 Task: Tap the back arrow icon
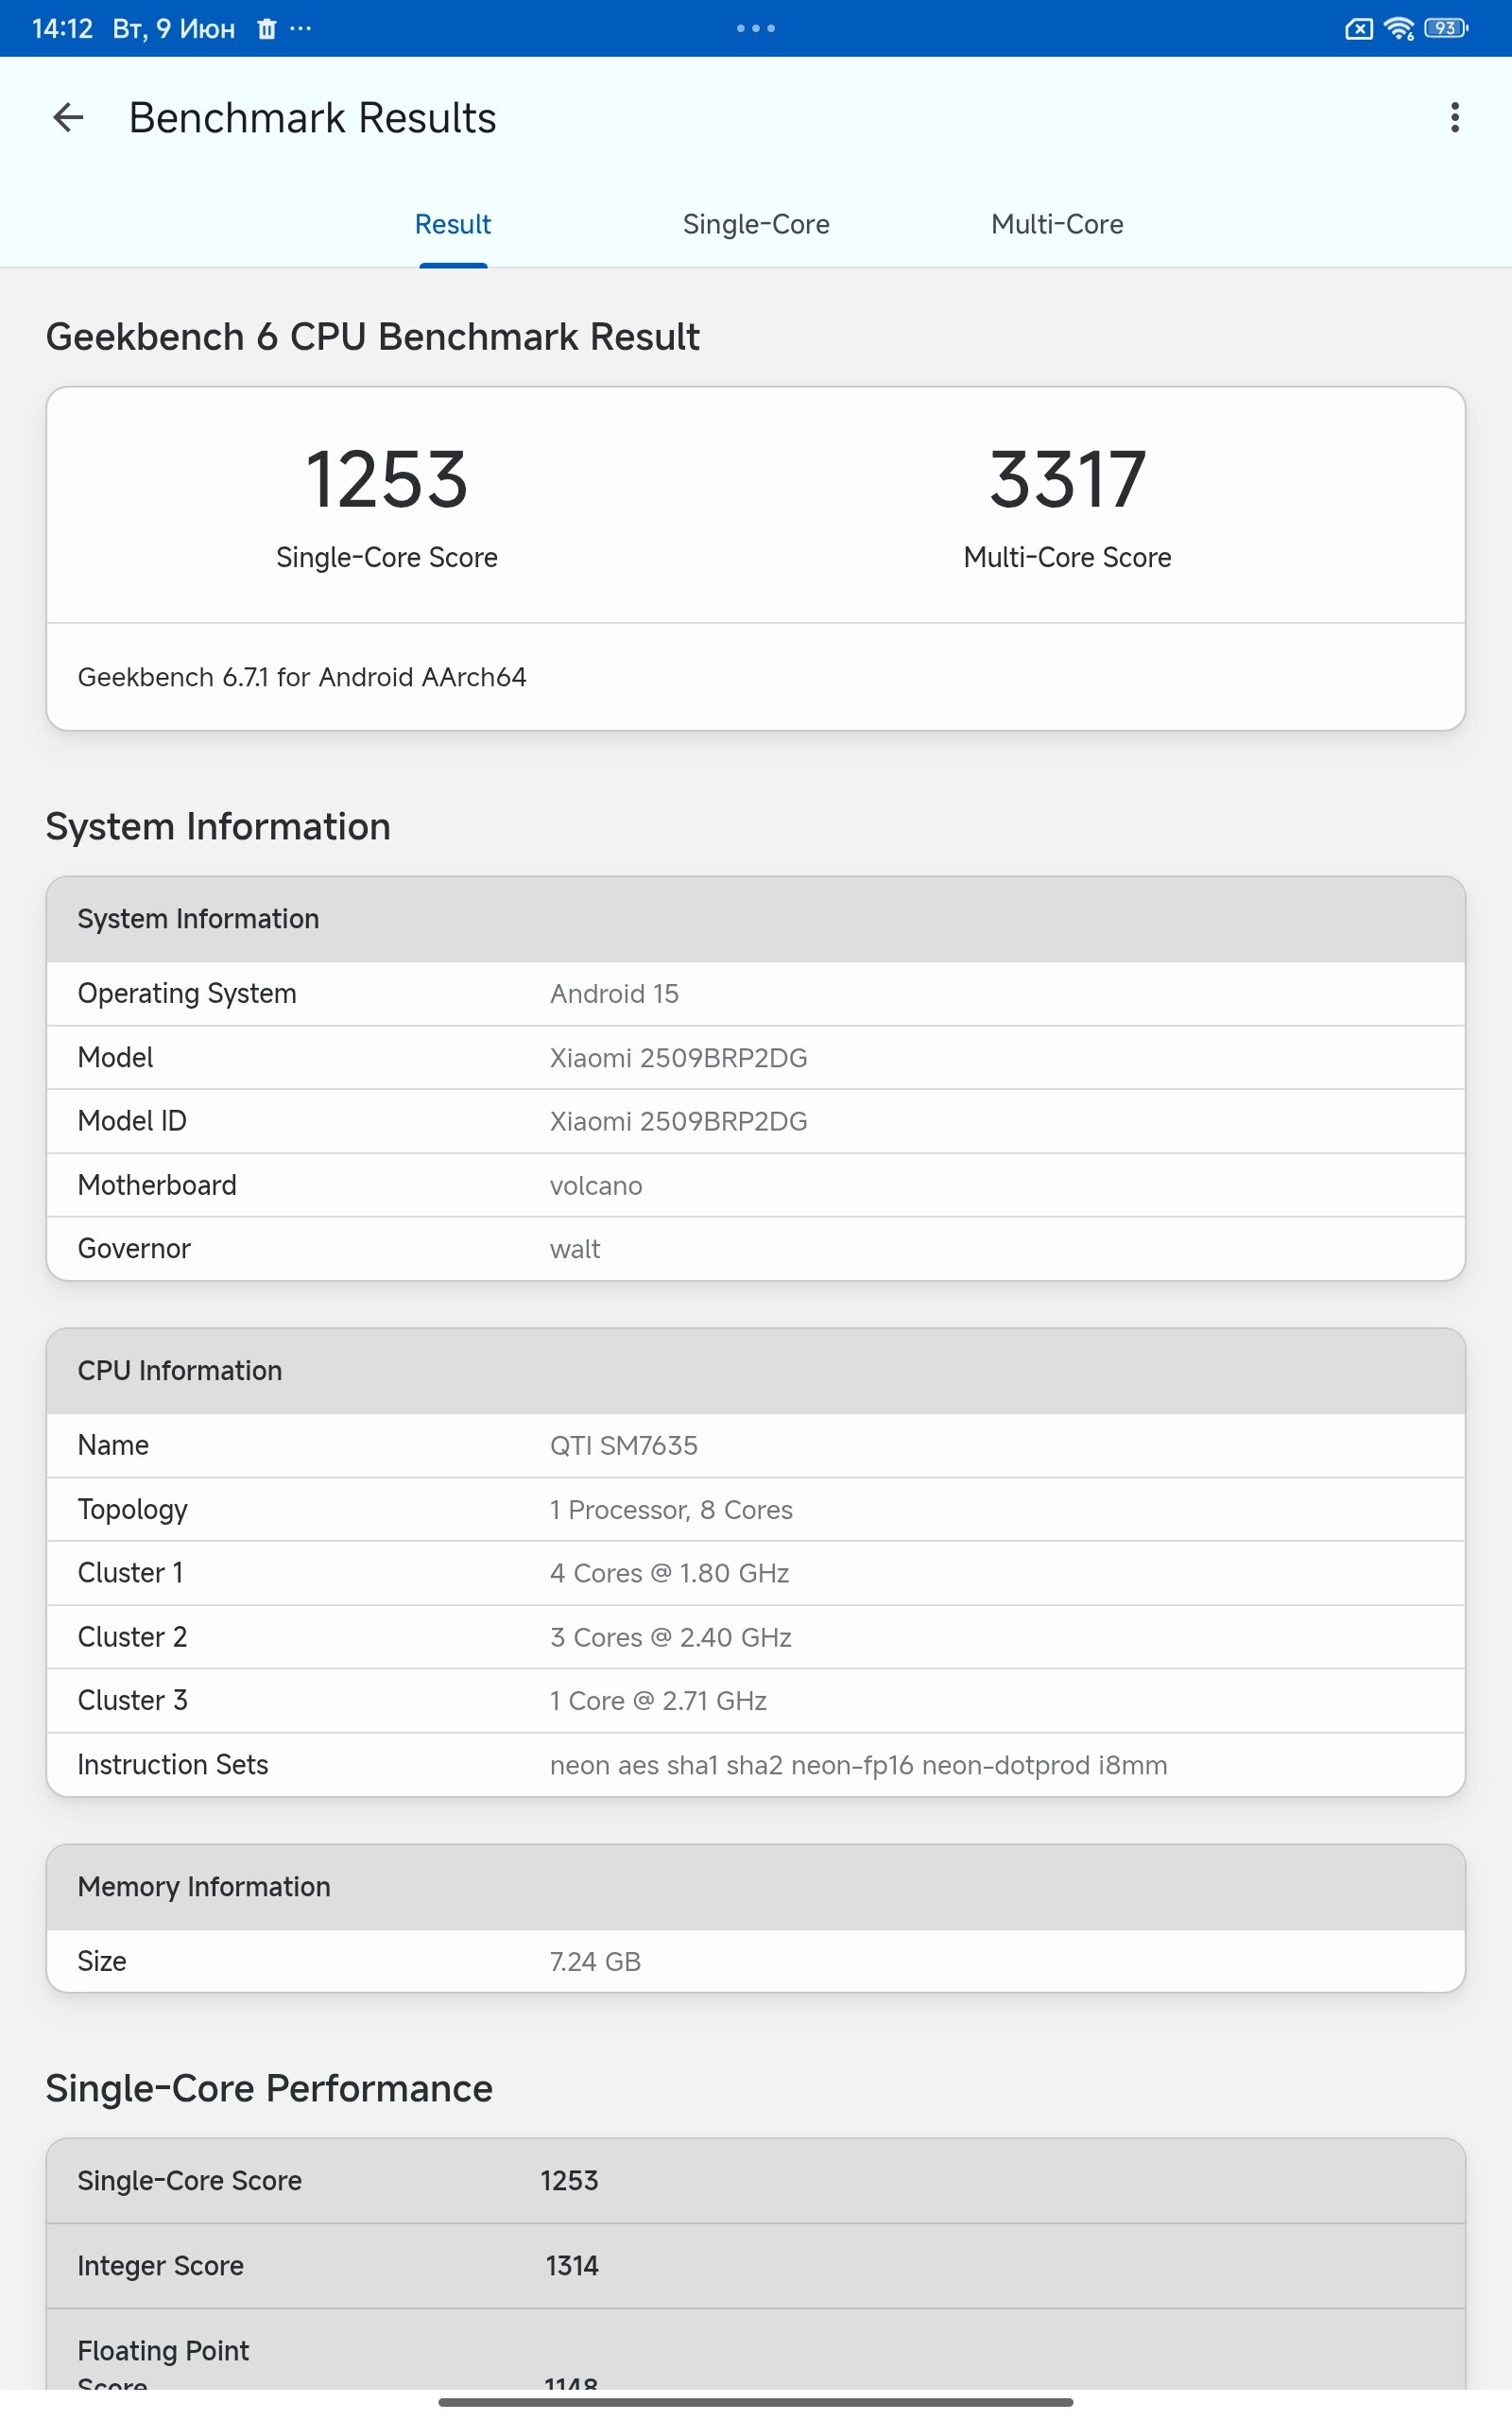click(x=68, y=118)
